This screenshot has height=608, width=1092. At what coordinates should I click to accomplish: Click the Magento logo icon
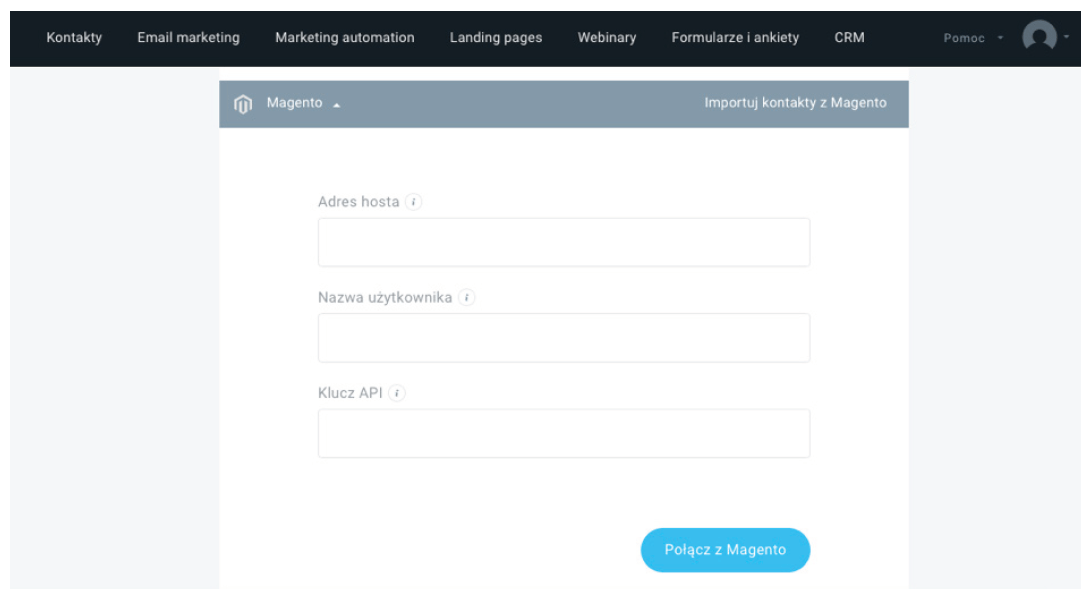point(242,104)
